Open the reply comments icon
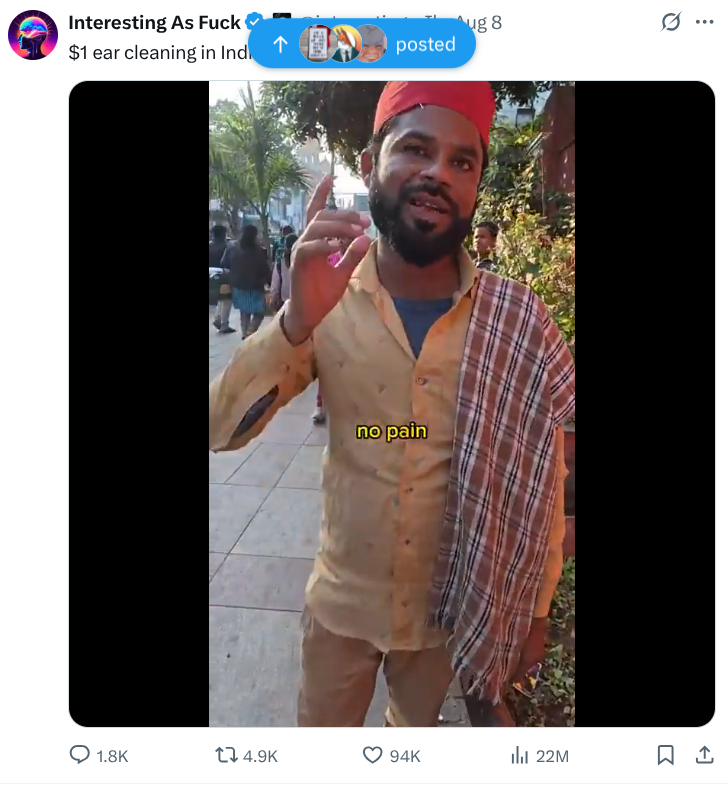 (x=79, y=755)
